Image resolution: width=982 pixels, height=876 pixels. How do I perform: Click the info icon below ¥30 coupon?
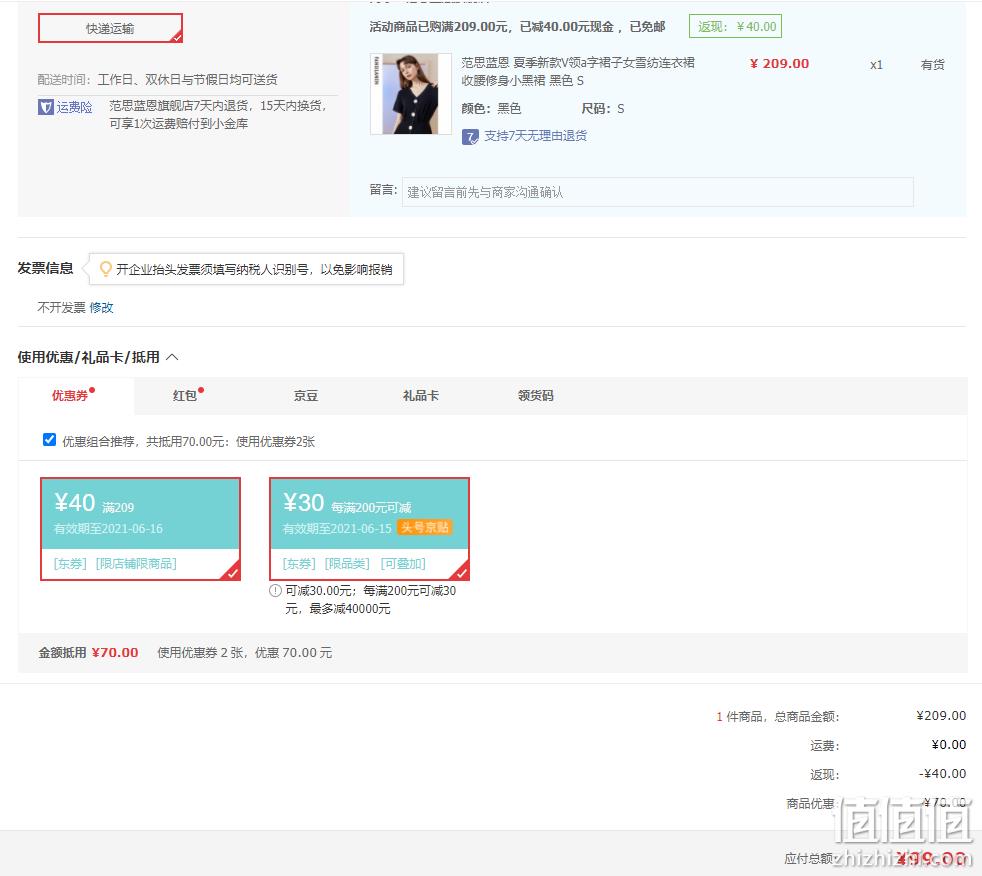(x=276, y=590)
